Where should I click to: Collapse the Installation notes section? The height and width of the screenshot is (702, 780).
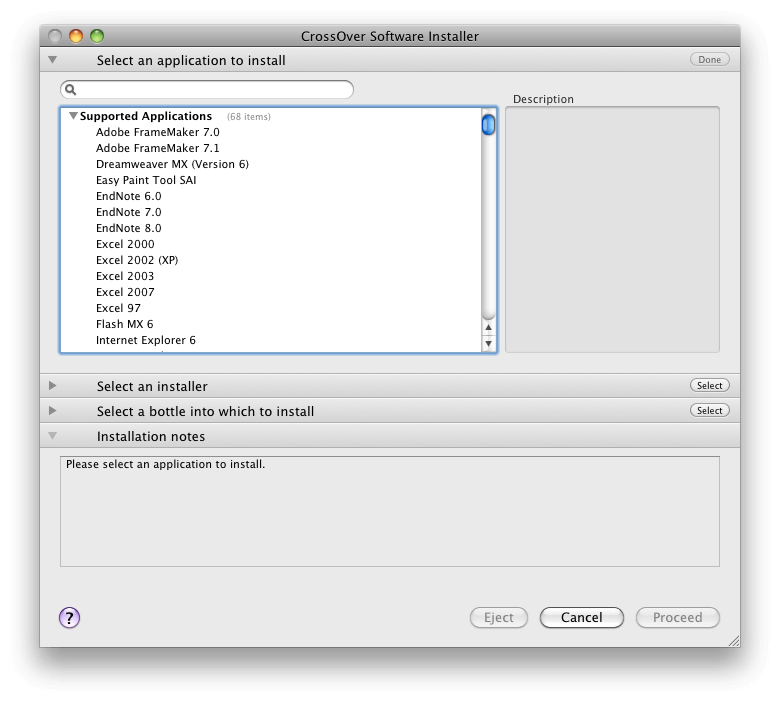click(53, 436)
